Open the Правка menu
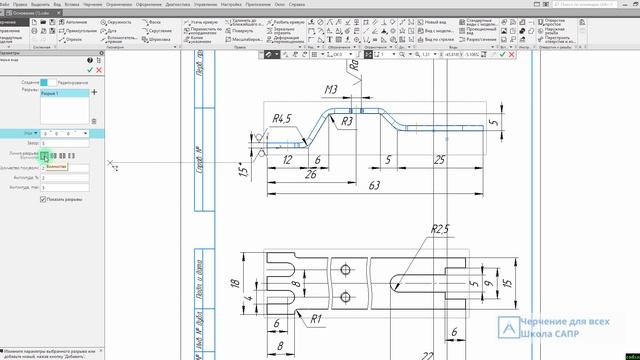The width and height of the screenshot is (640, 360). point(20,4)
